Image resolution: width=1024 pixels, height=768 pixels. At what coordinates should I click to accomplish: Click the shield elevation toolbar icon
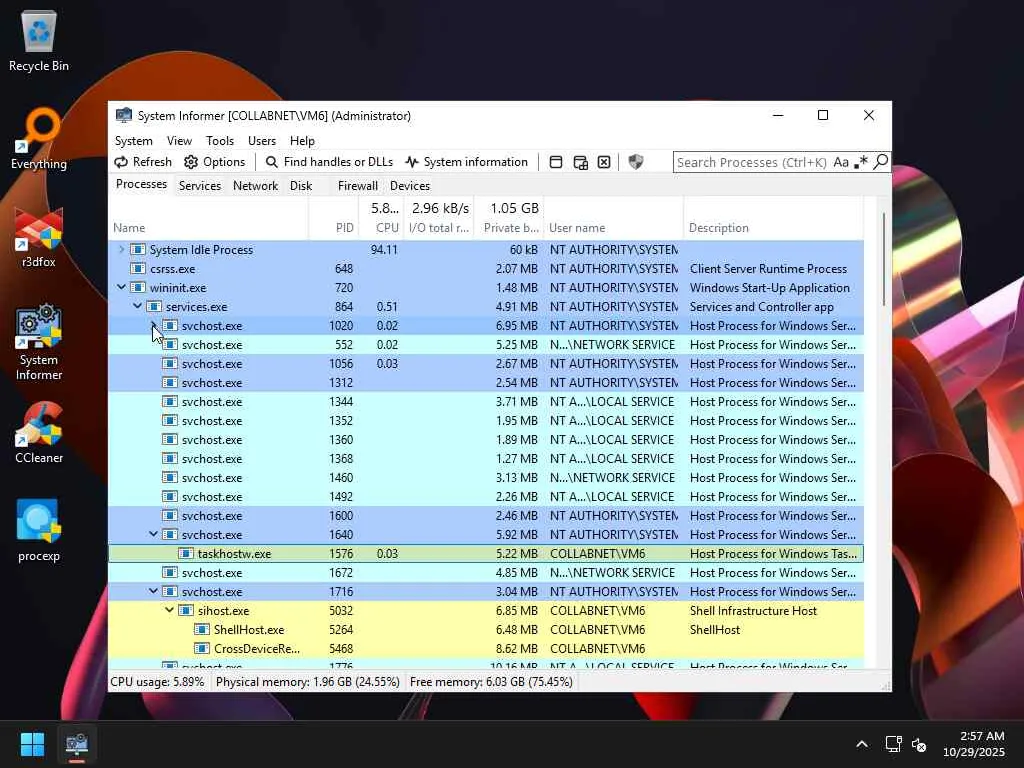coord(635,162)
